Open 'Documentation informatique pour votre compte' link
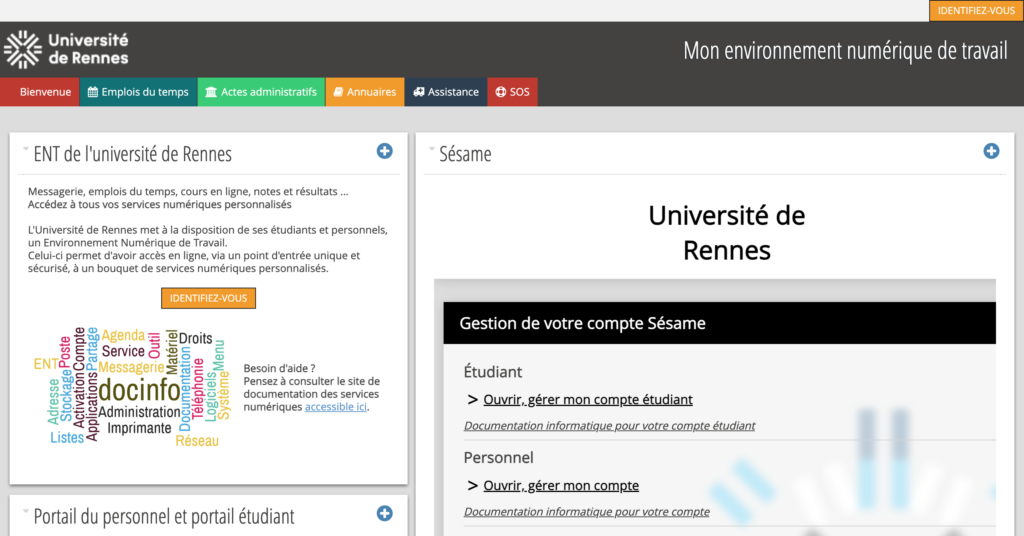 [586, 512]
